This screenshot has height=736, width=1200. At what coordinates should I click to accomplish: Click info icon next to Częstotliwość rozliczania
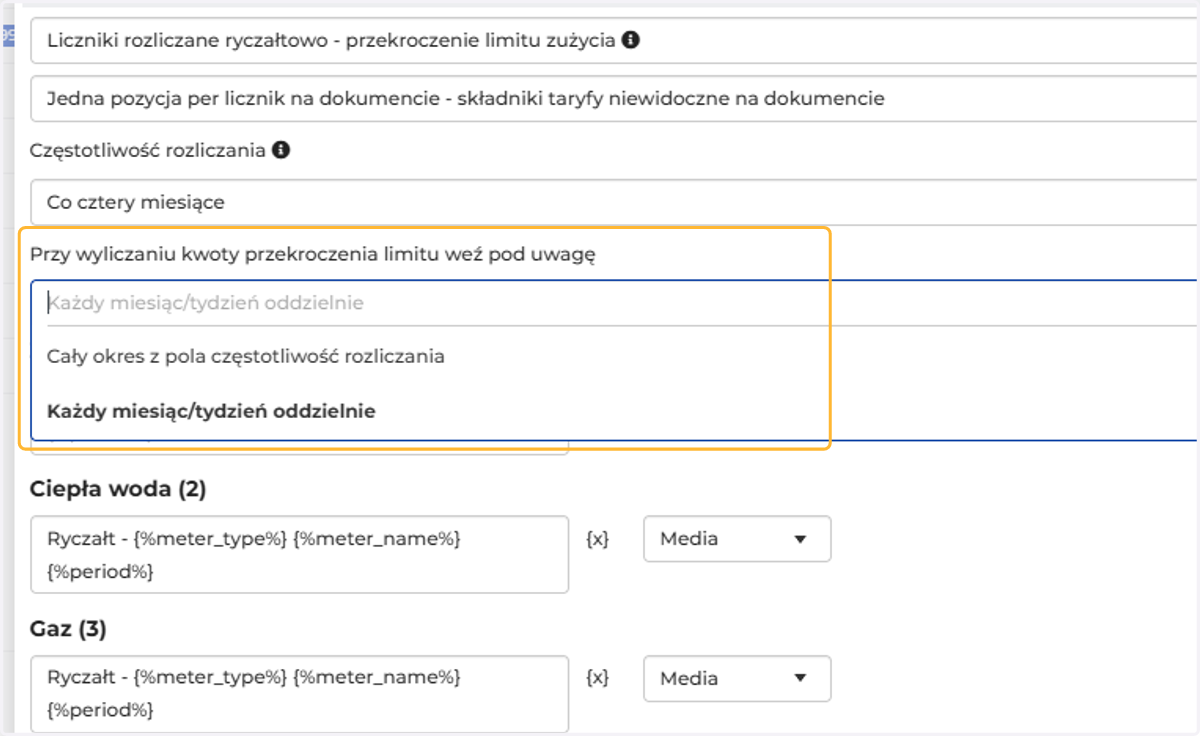tap(281, 150)
